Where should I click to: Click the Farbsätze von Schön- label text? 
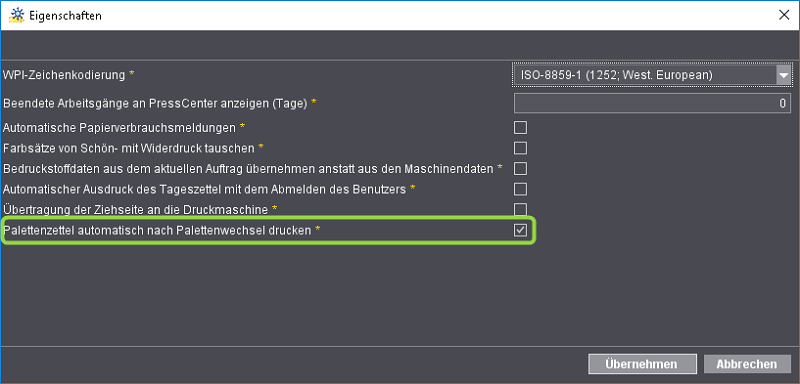(x=129, y=148)
